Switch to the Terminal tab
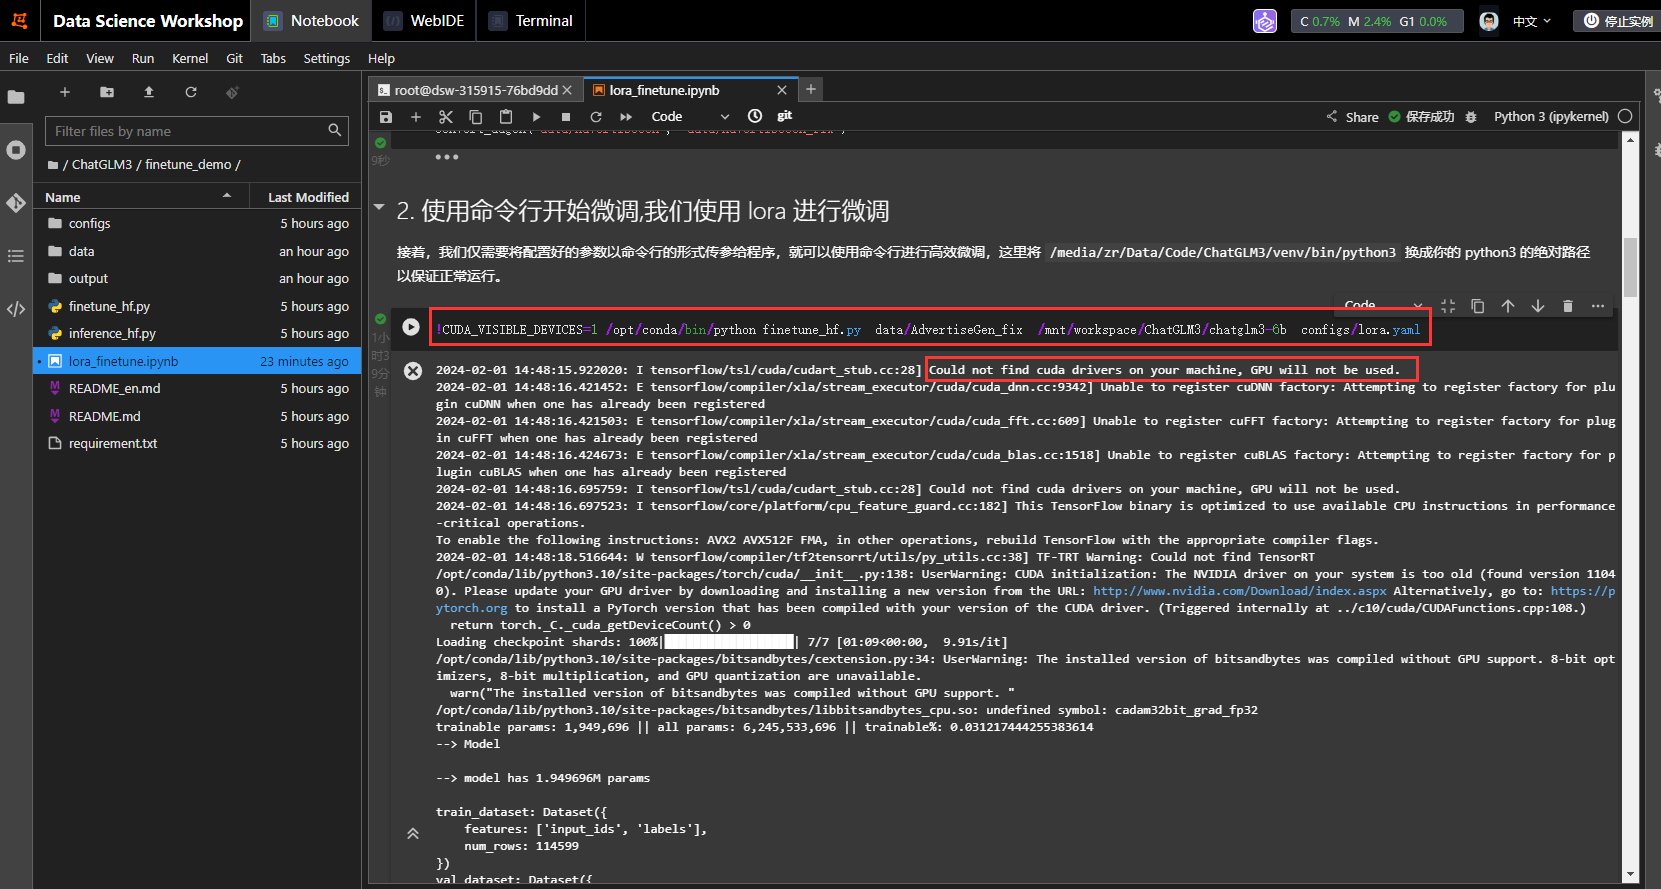The width and height of the screenshot is (1661, 889). click(x=530, y=21)
